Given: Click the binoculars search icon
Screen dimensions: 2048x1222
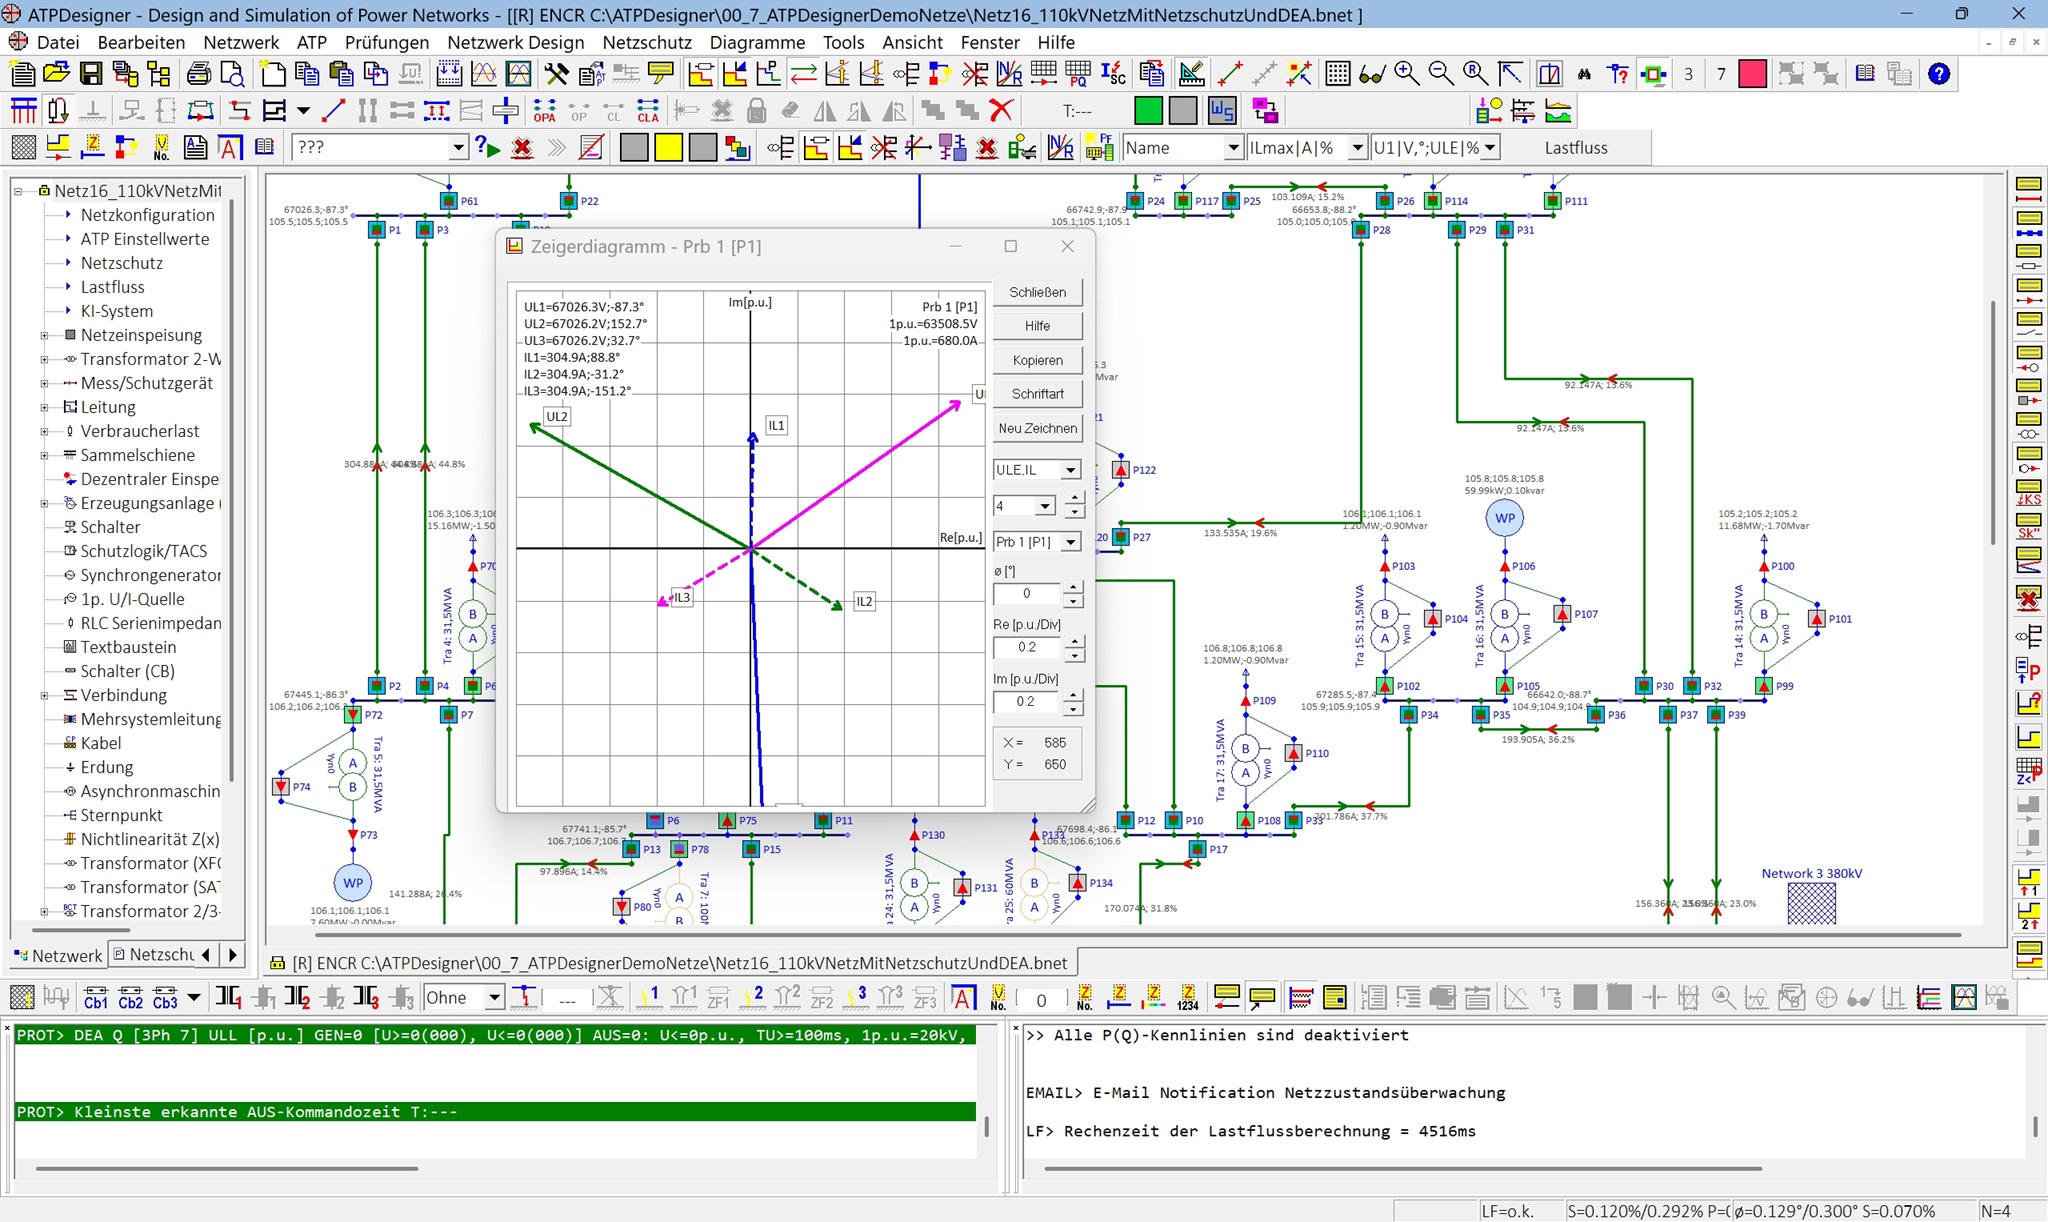Looking at the screenshot, I should [x=1584, y=74].
